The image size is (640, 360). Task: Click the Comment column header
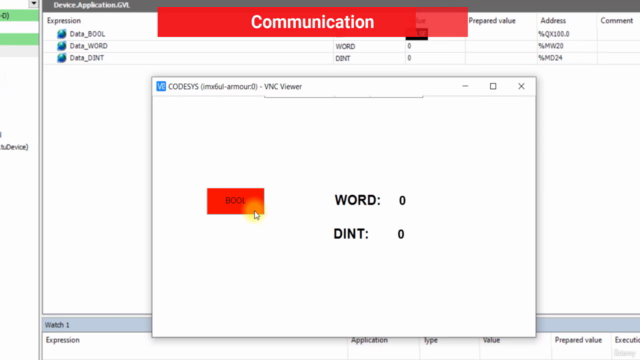coord(616,20)
